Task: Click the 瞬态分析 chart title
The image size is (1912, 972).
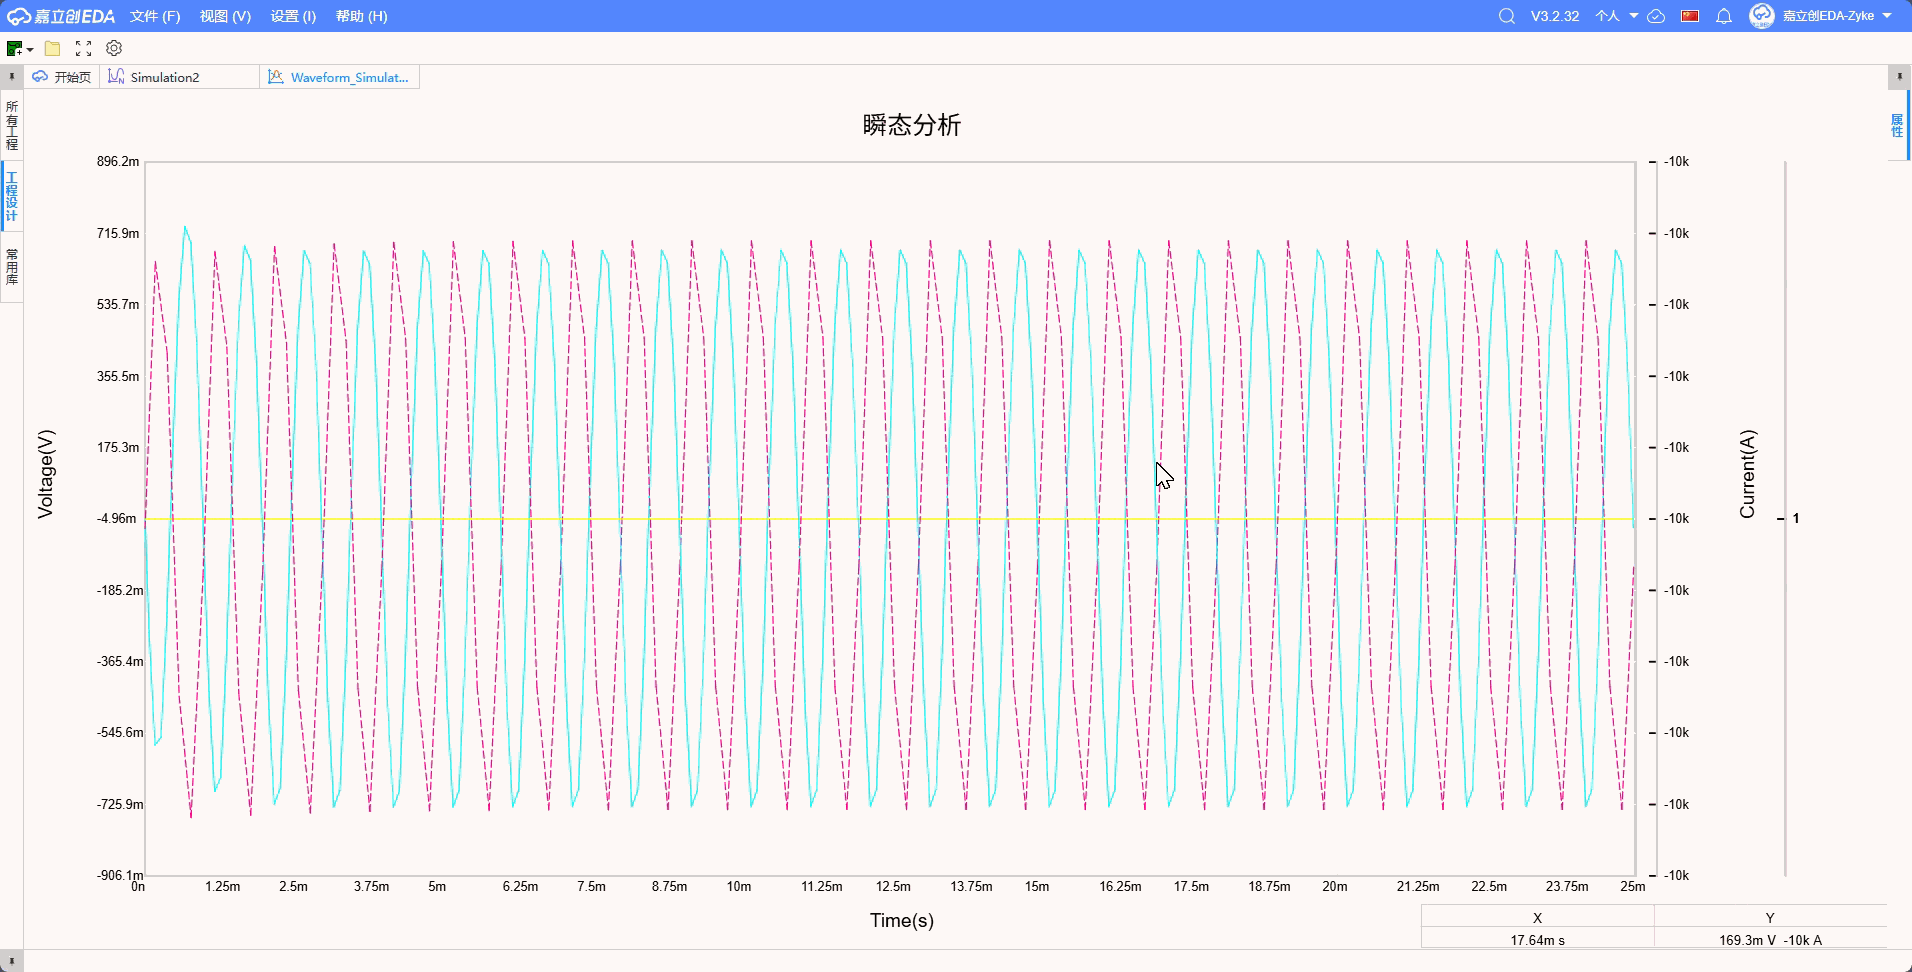Action: coord(911,125)
